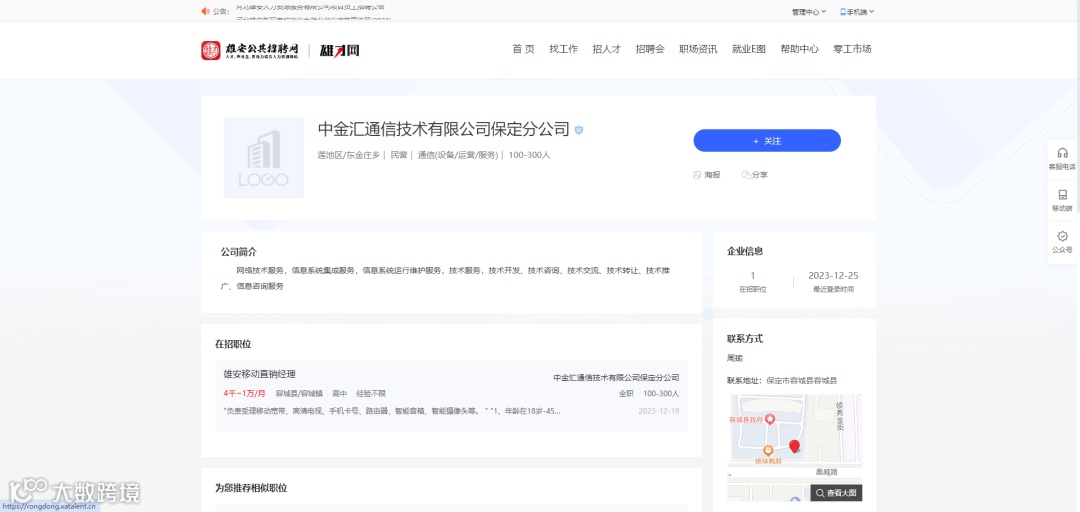Click company title 中金汇通信技术有限公司保定分公司
1080x512 pixels.
444,130
